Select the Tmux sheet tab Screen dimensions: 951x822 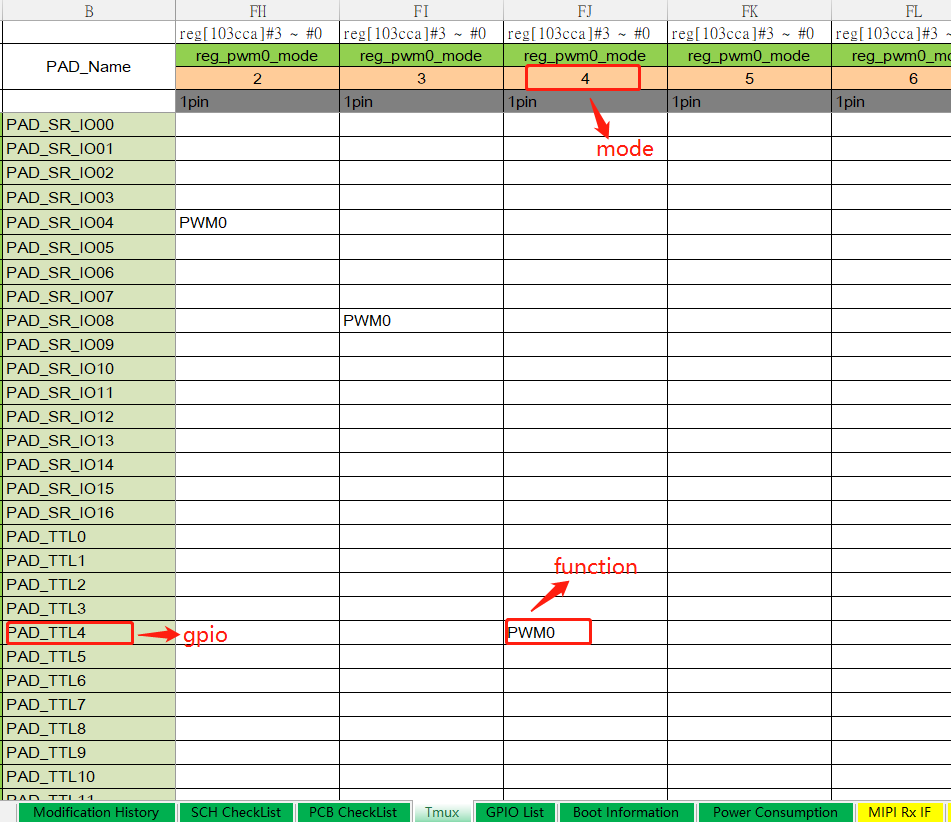(x=442, y=812)
